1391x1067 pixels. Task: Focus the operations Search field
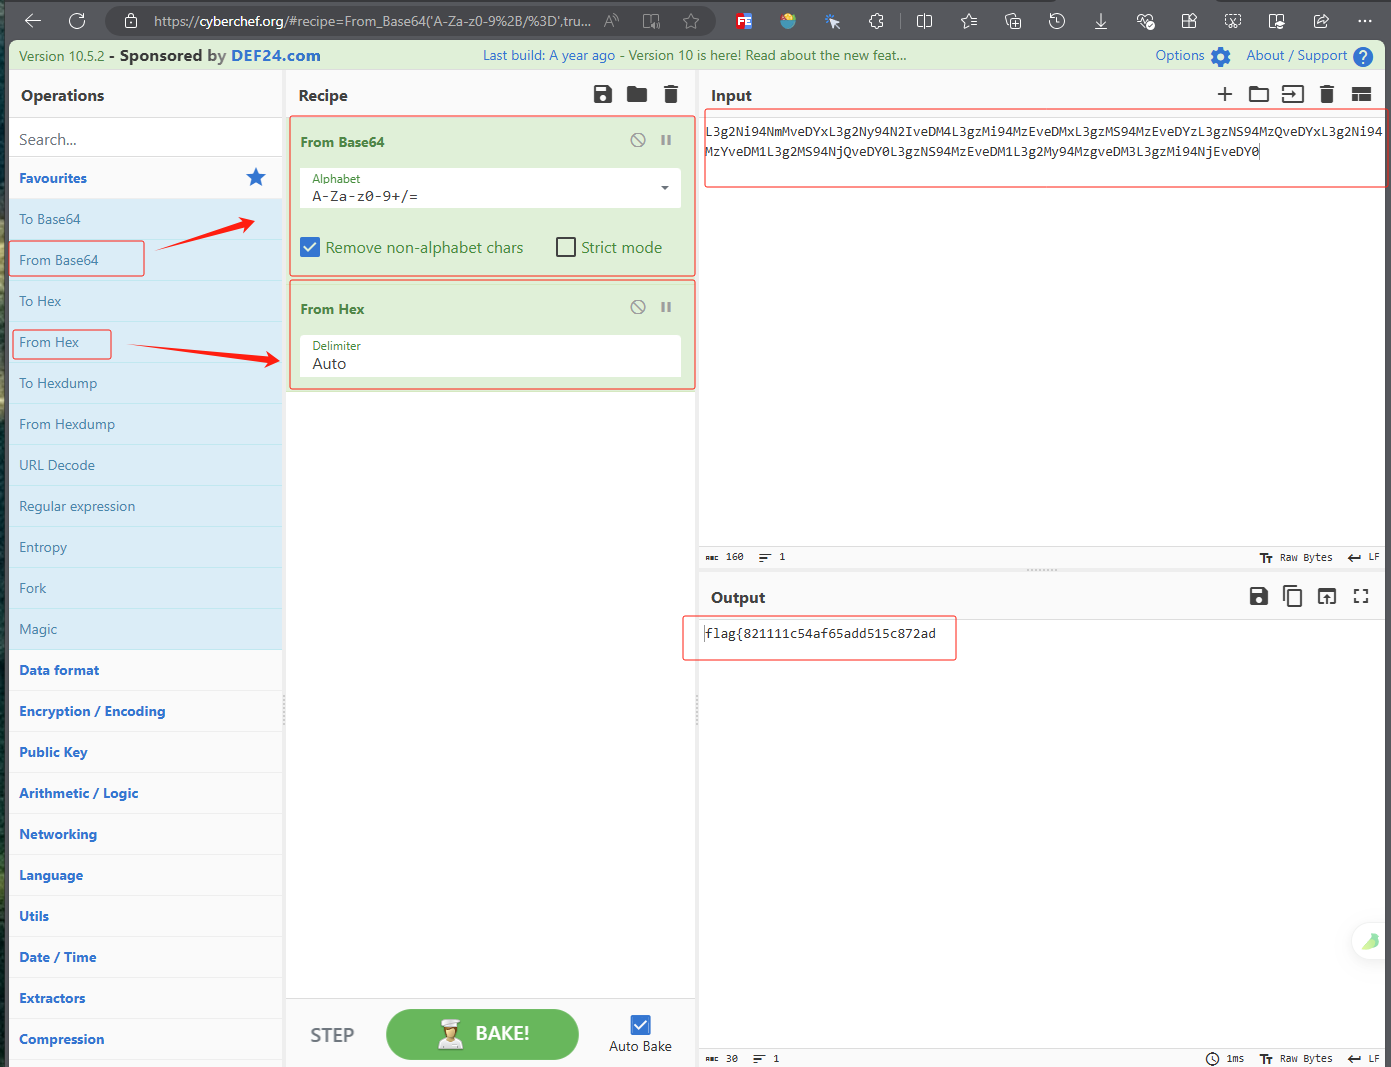pos(146,139)
